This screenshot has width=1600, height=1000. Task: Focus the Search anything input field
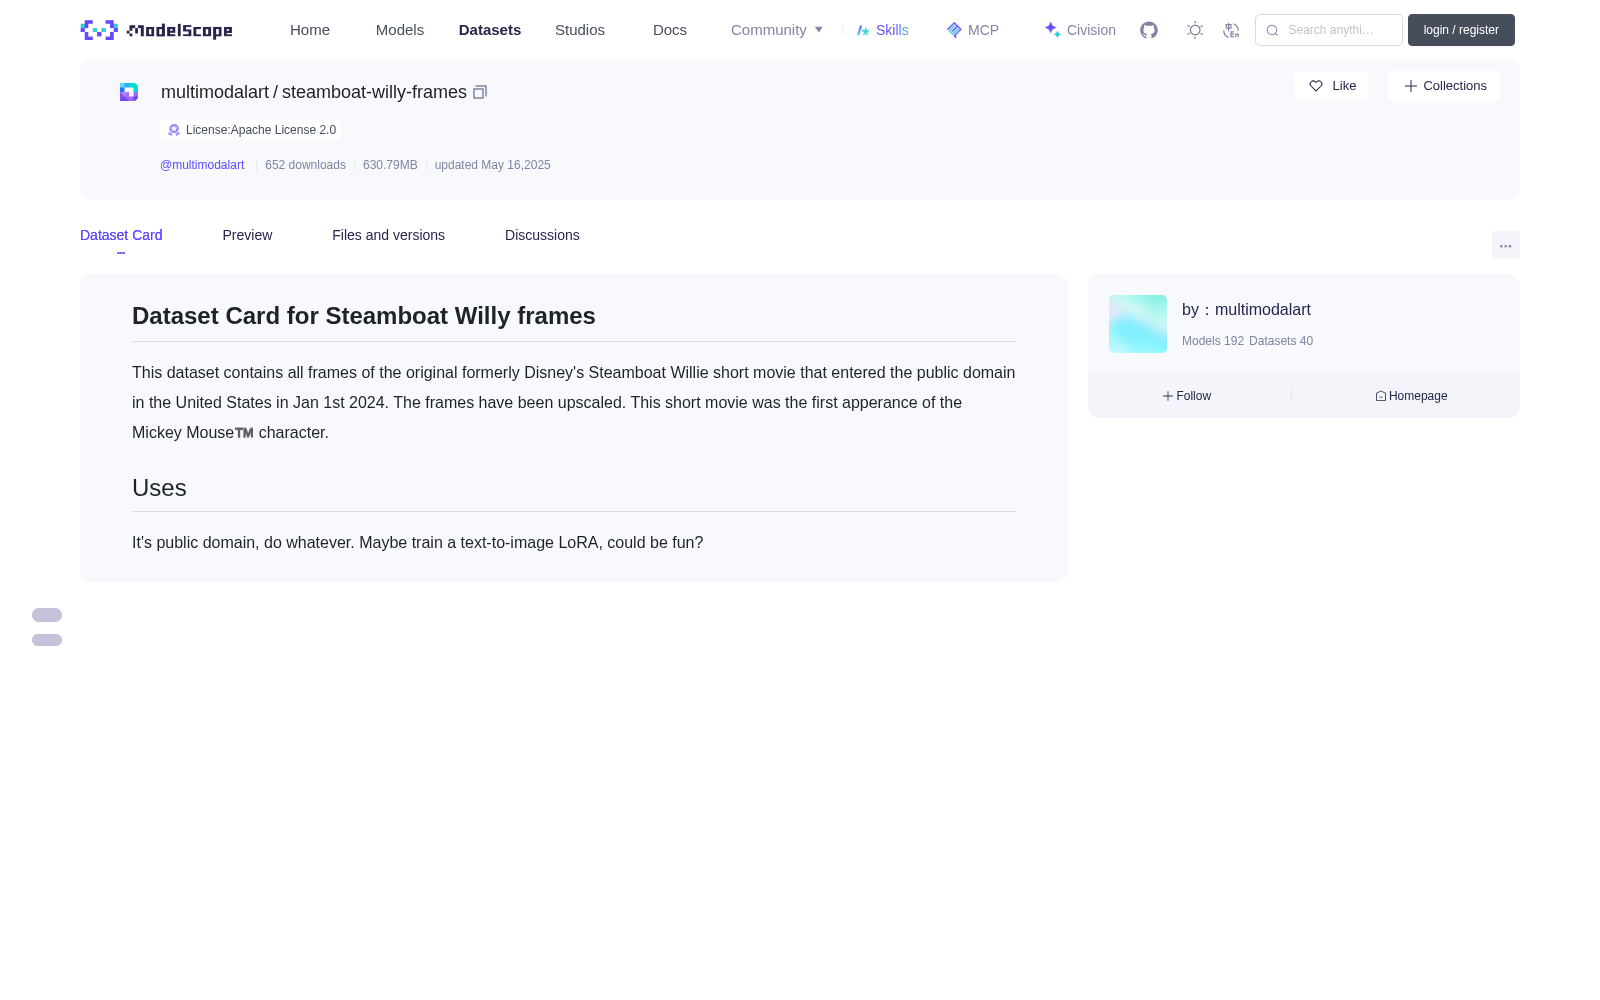[1329, 30]
